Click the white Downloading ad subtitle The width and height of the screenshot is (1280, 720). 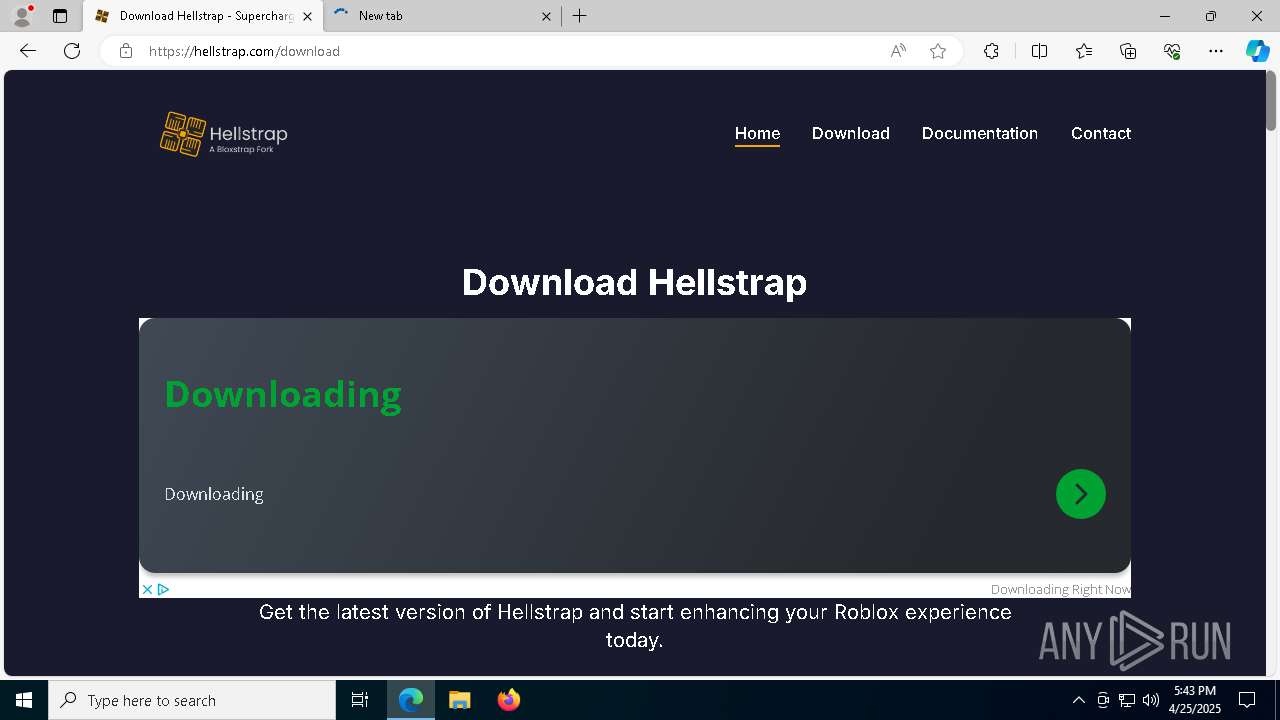pos(214,494)
